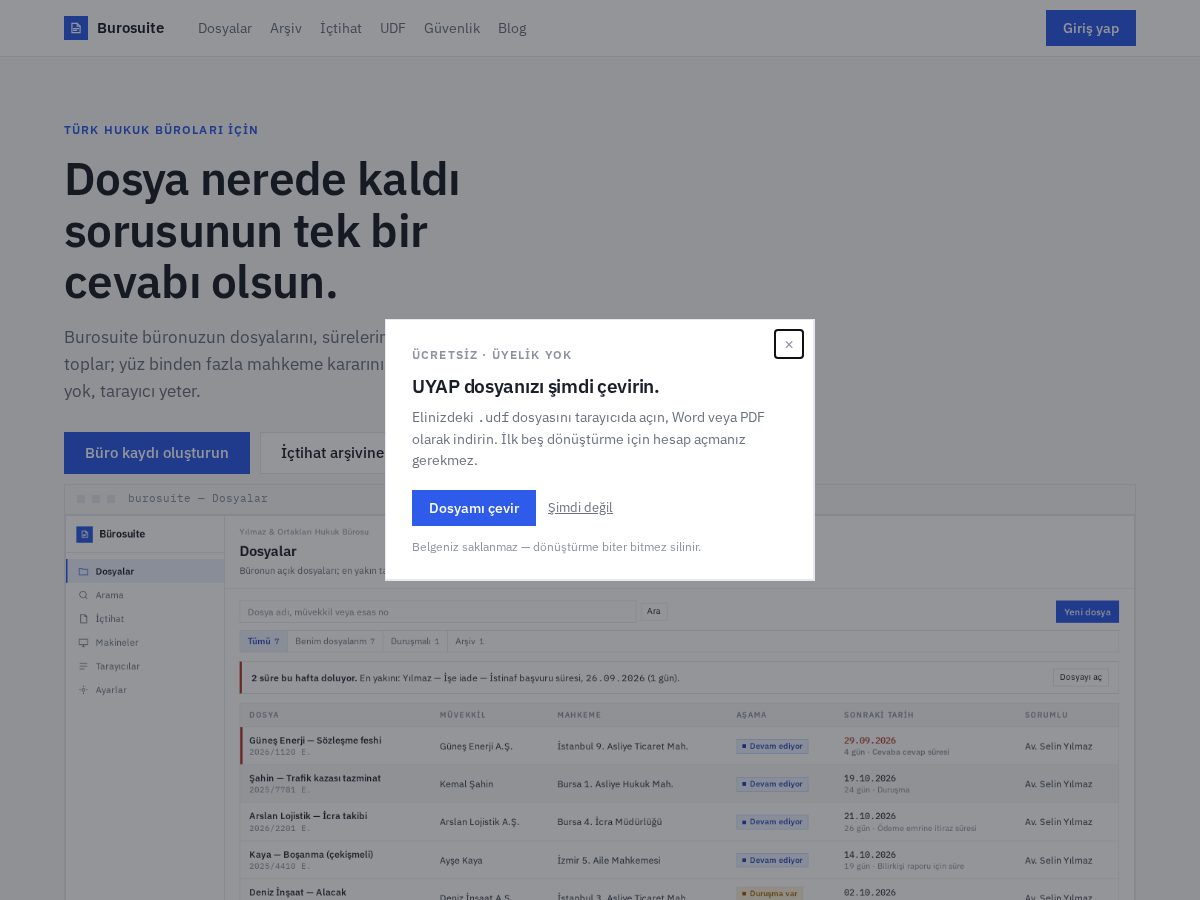
Task: Click the date 29.09.2026
Action: tap(870, 740)
